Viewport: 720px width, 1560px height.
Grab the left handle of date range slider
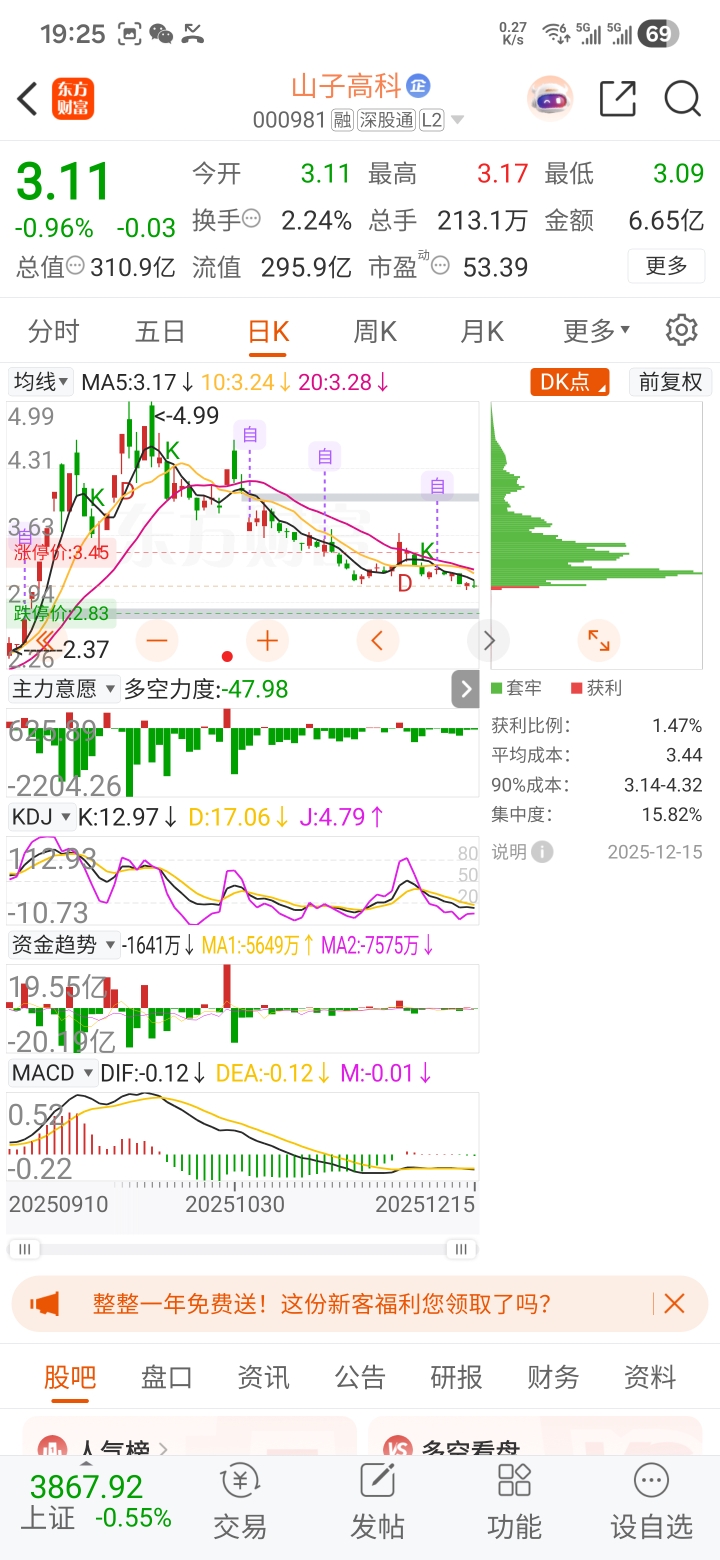26,1249
